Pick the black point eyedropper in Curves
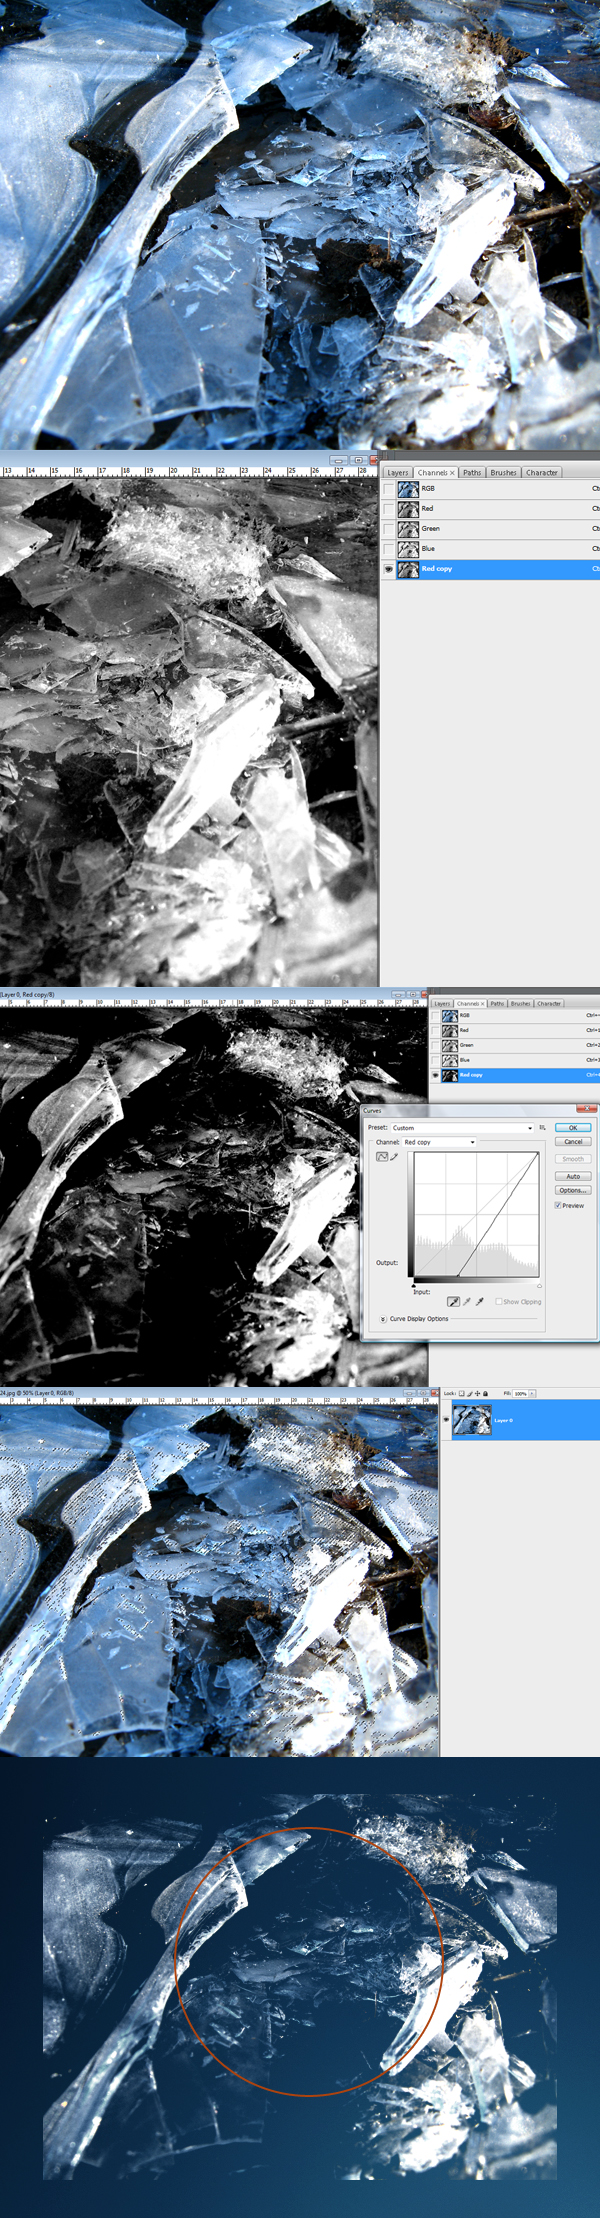The height and width of the screenshot is (2218, 600). tap(453, 1302)
